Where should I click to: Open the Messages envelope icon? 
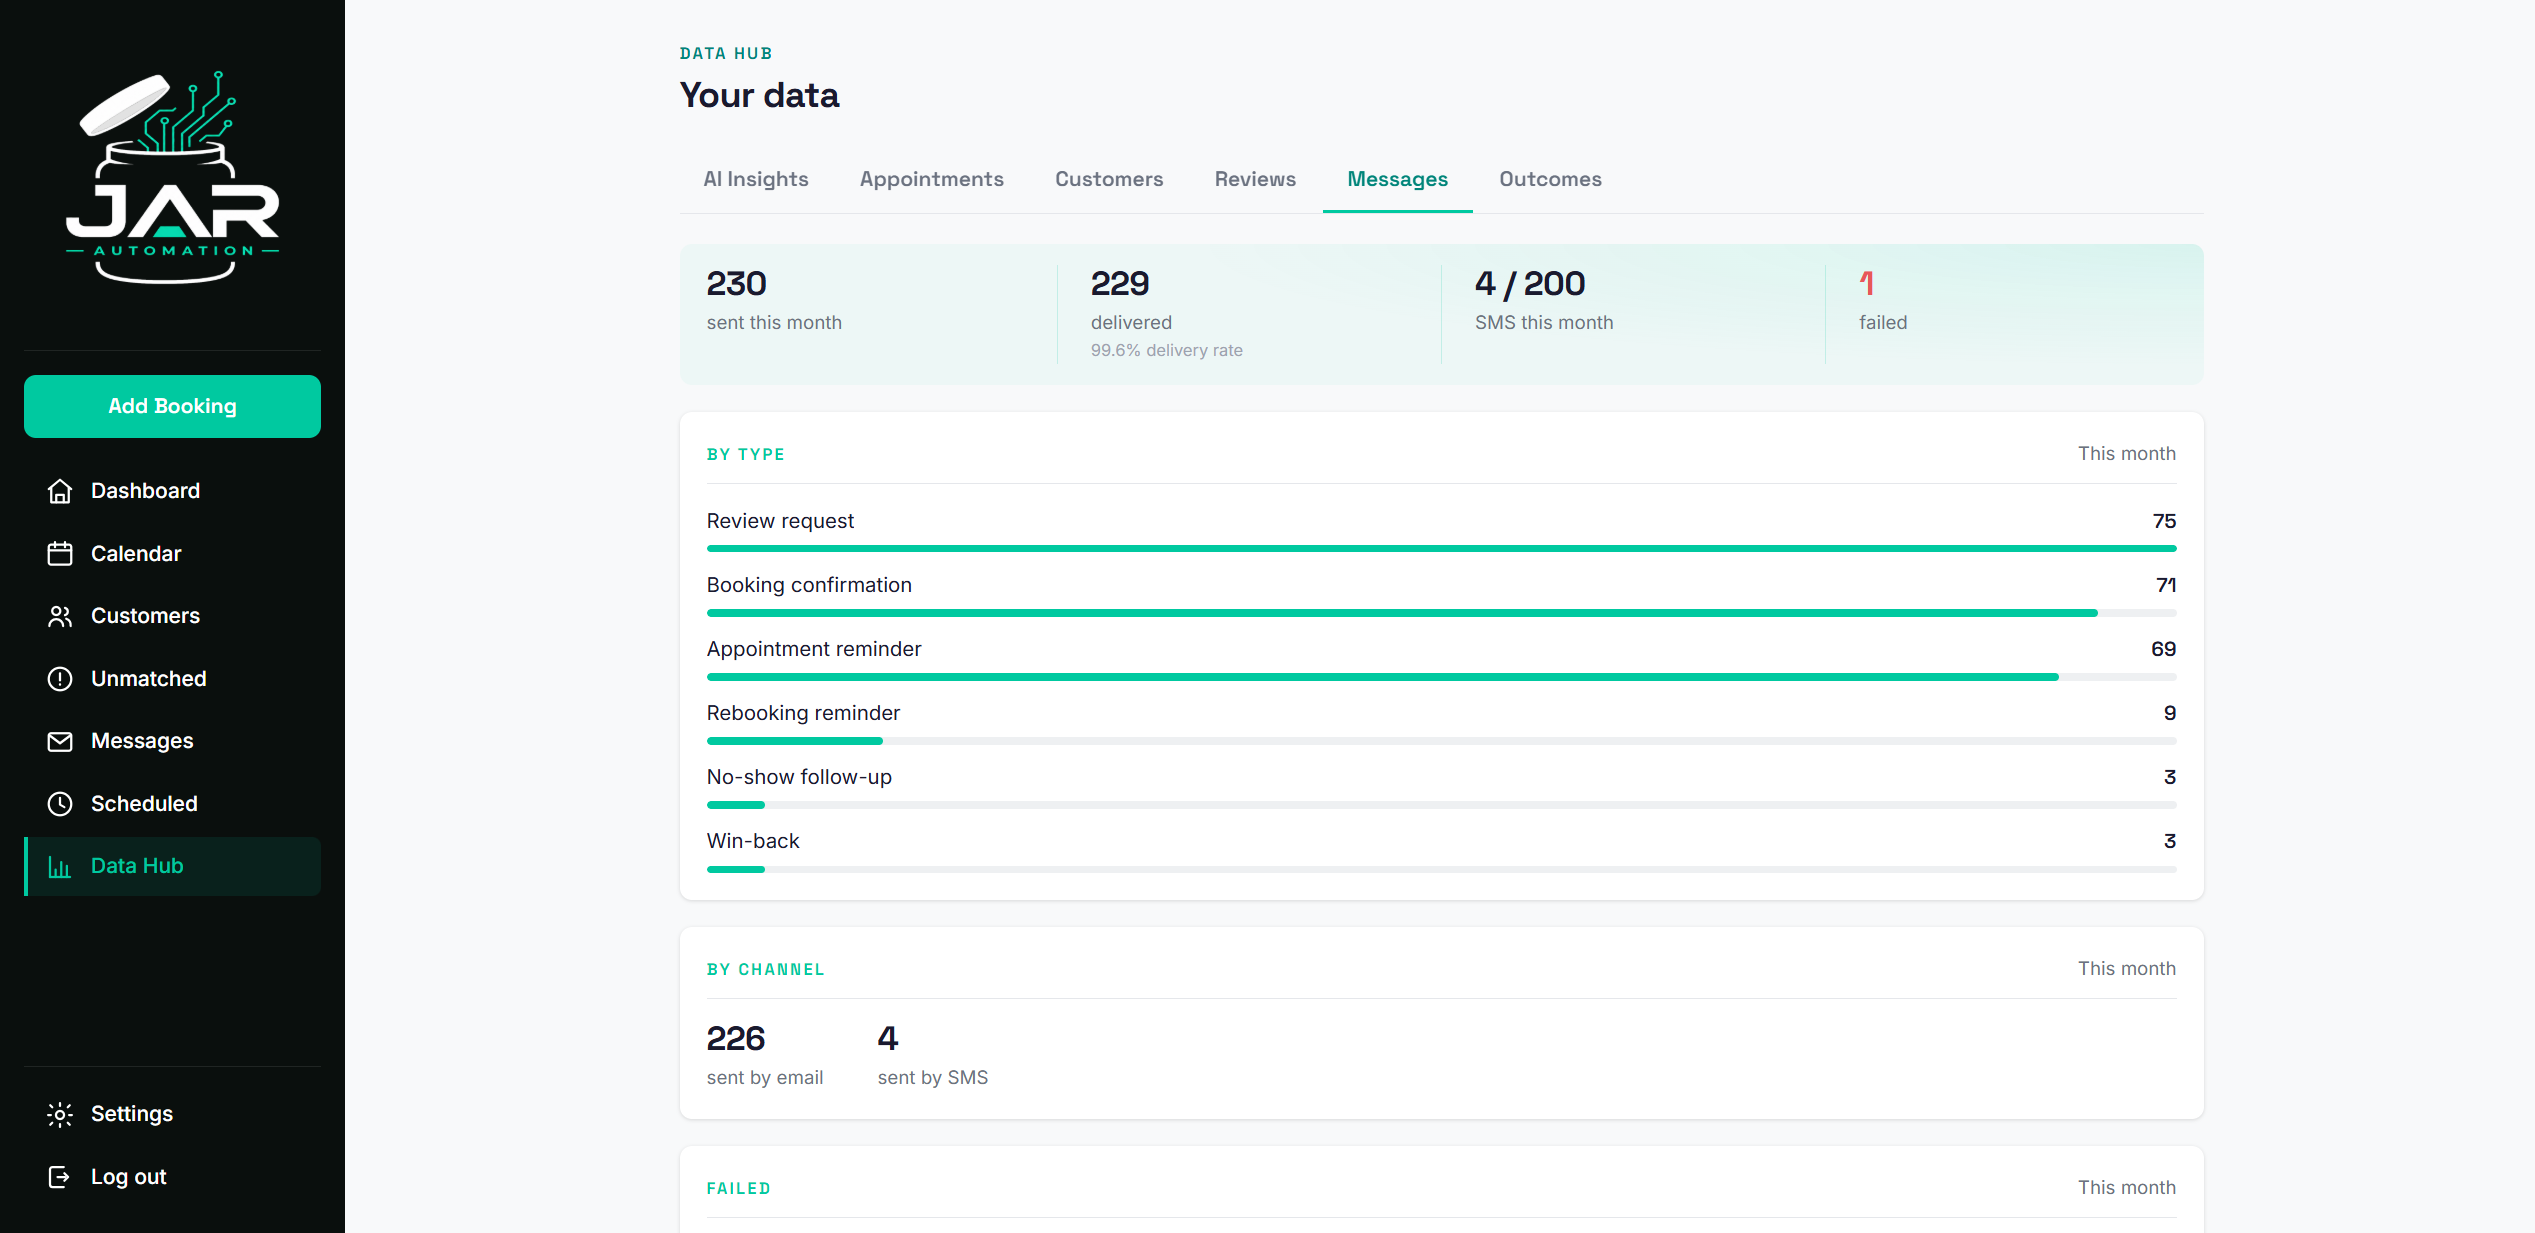coord(60,741)
